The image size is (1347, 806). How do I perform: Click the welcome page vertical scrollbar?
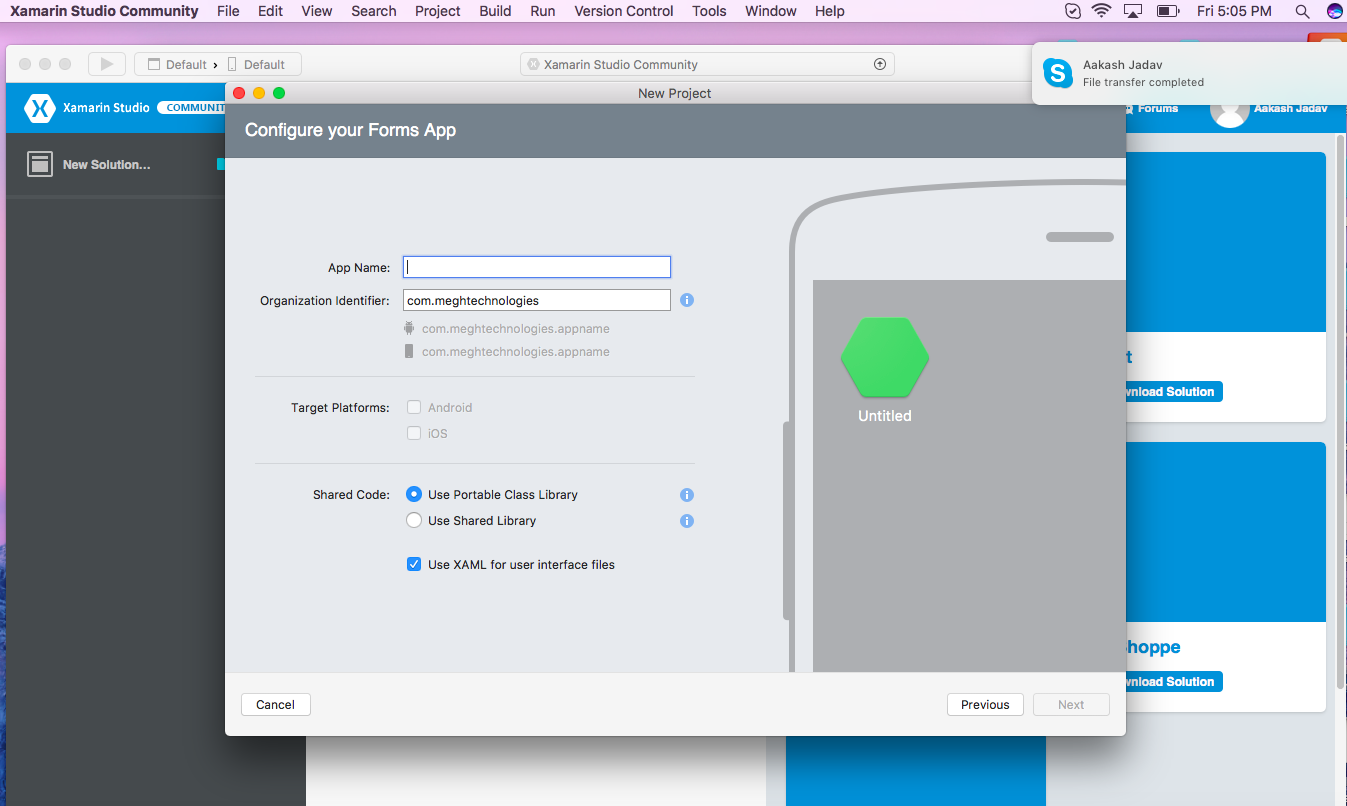pos(1341,410)
